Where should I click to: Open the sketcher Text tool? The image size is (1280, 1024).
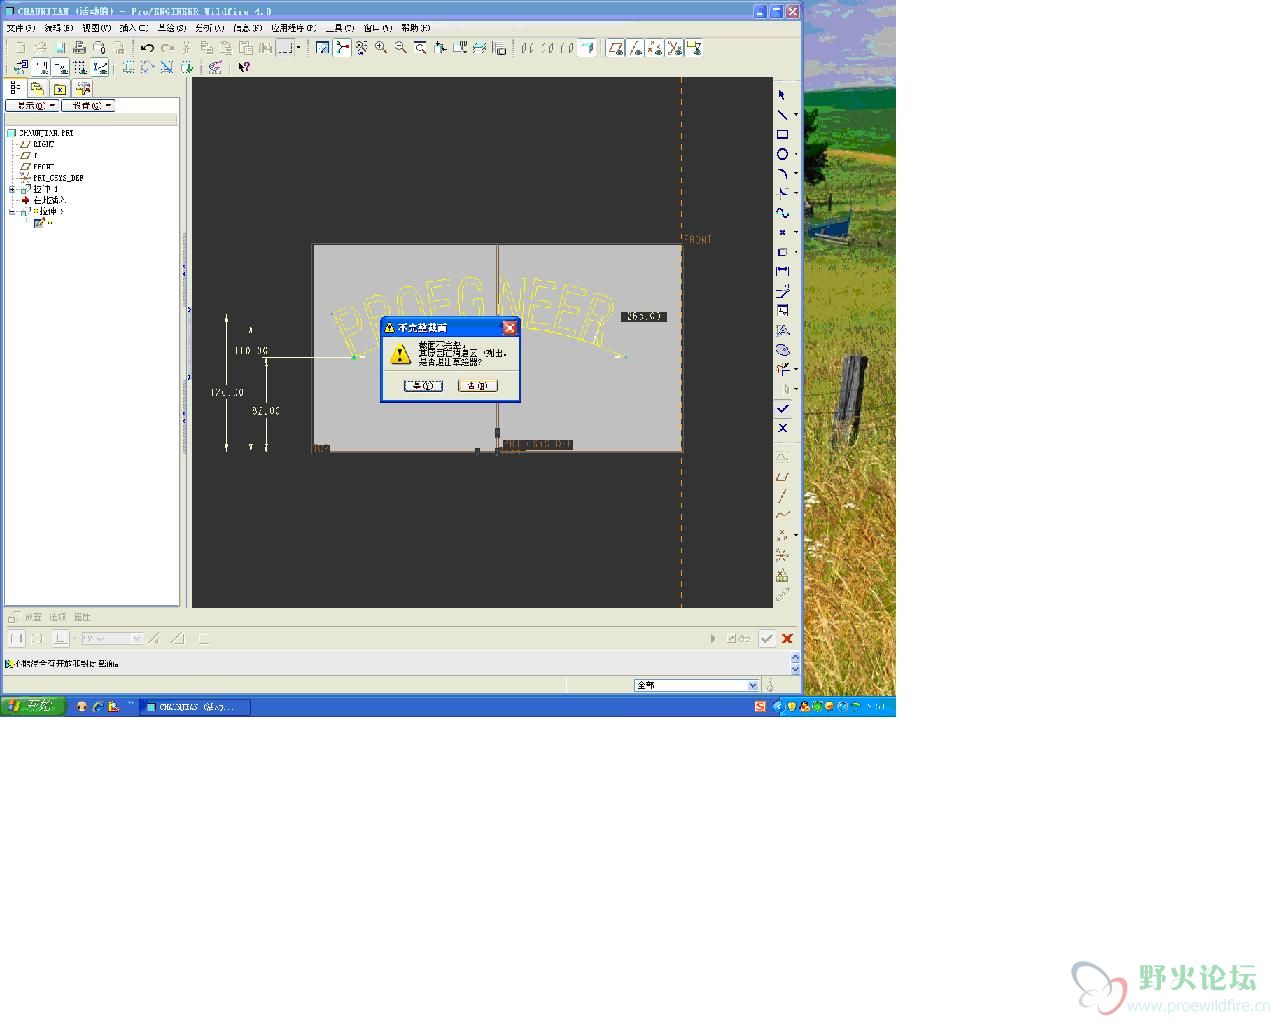[x=782, y=330]
